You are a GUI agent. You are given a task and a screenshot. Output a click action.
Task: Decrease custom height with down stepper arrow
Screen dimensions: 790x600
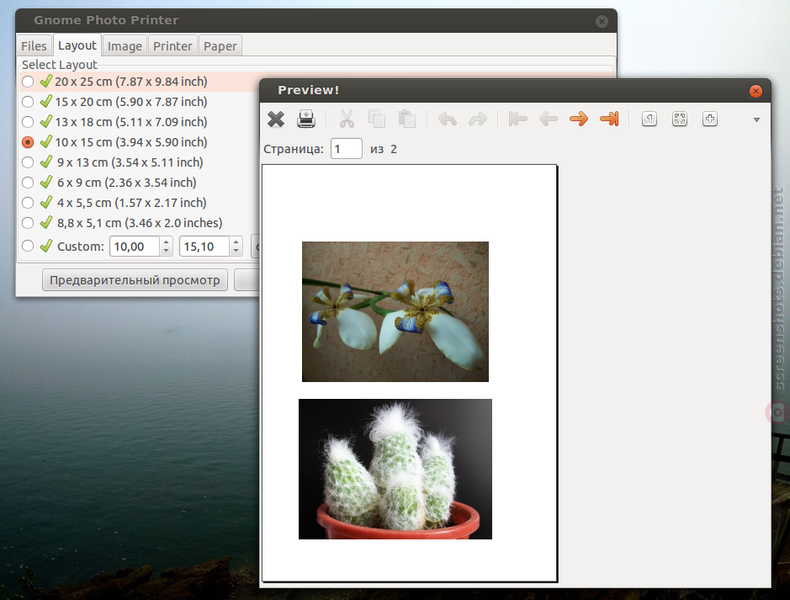coord(236,251)
